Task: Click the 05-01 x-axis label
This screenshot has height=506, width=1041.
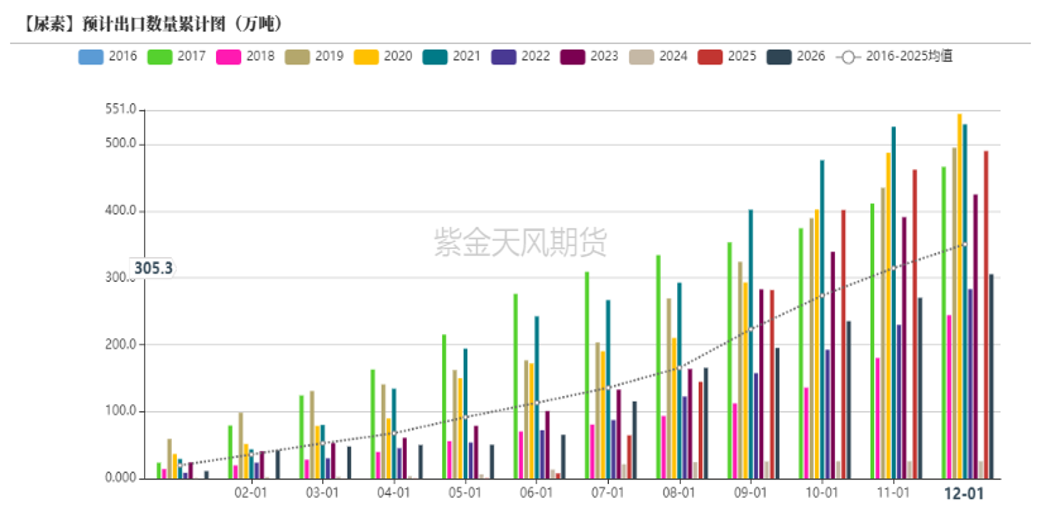Action: (465, 494)
